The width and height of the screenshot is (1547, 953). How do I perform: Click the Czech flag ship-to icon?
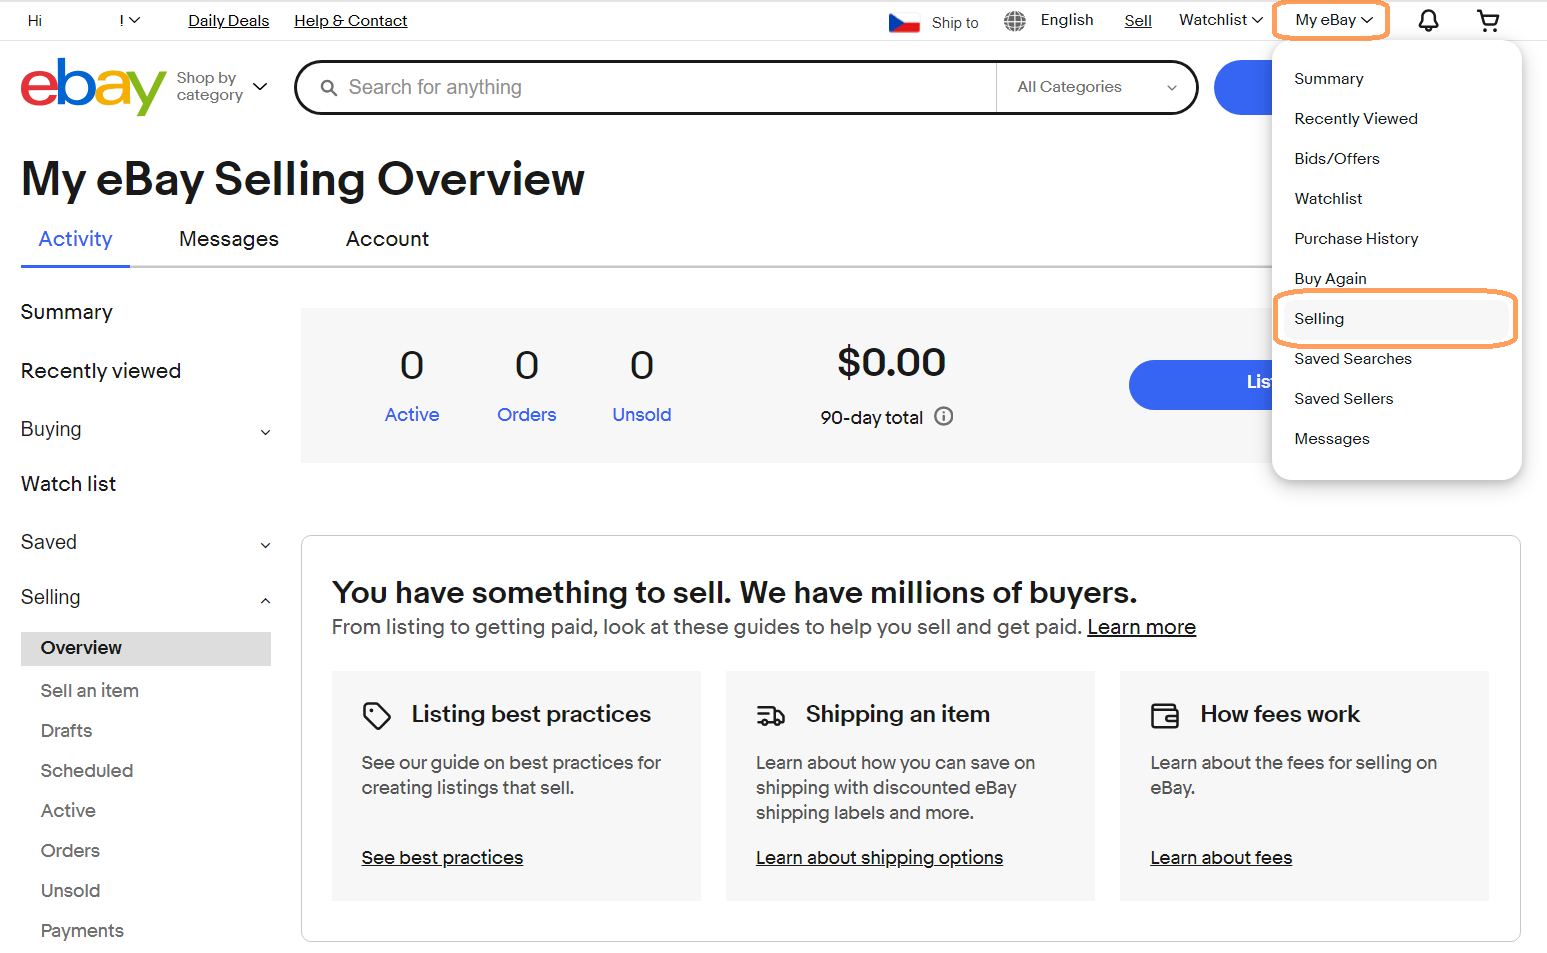(903, 20)
